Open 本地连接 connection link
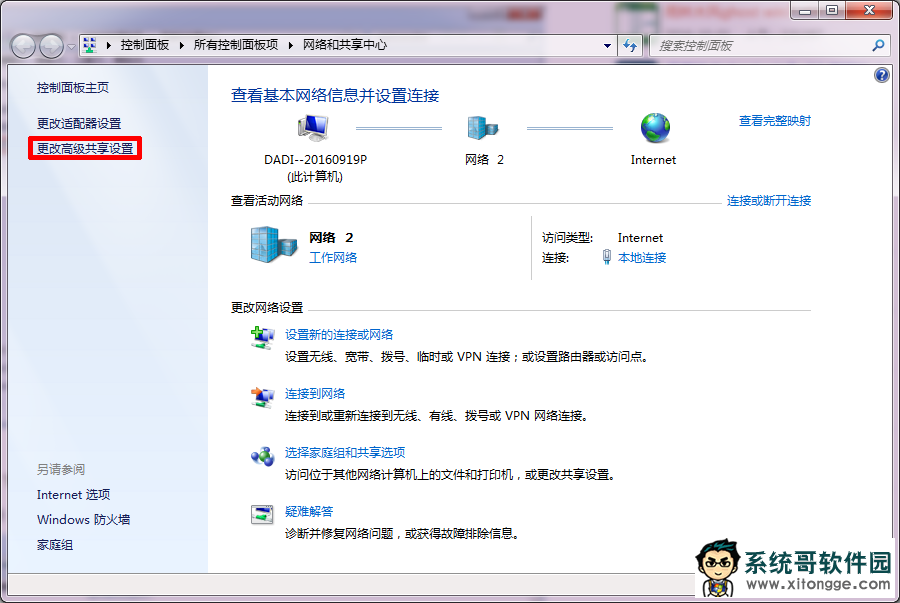 pos(642,258)
